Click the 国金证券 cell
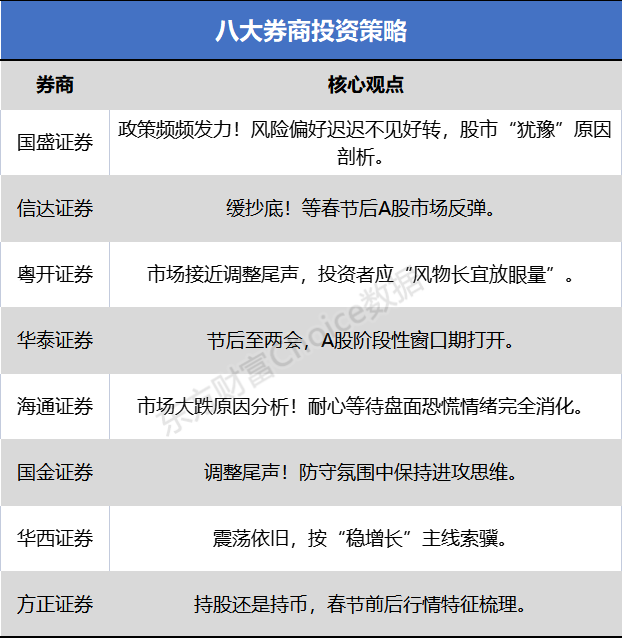The image size is (622, 638). pyautogui.click(x=55, y=472)
